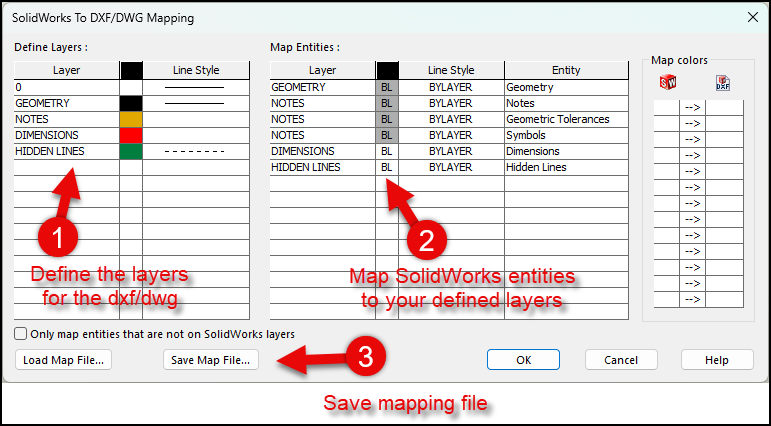Confirm with the OK button

coord(523,360)
